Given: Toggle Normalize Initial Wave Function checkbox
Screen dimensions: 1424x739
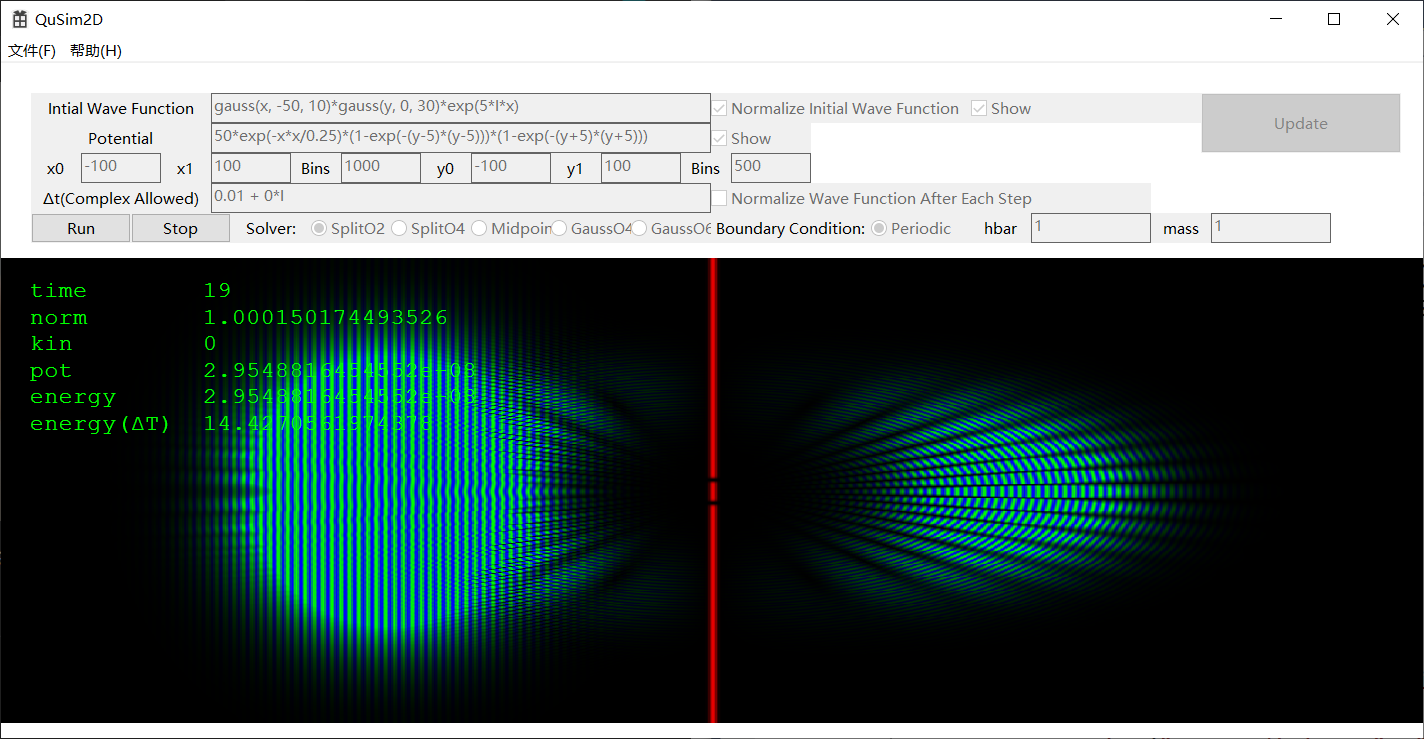Looking at the screenshot, I should click(x=719, y=108).
